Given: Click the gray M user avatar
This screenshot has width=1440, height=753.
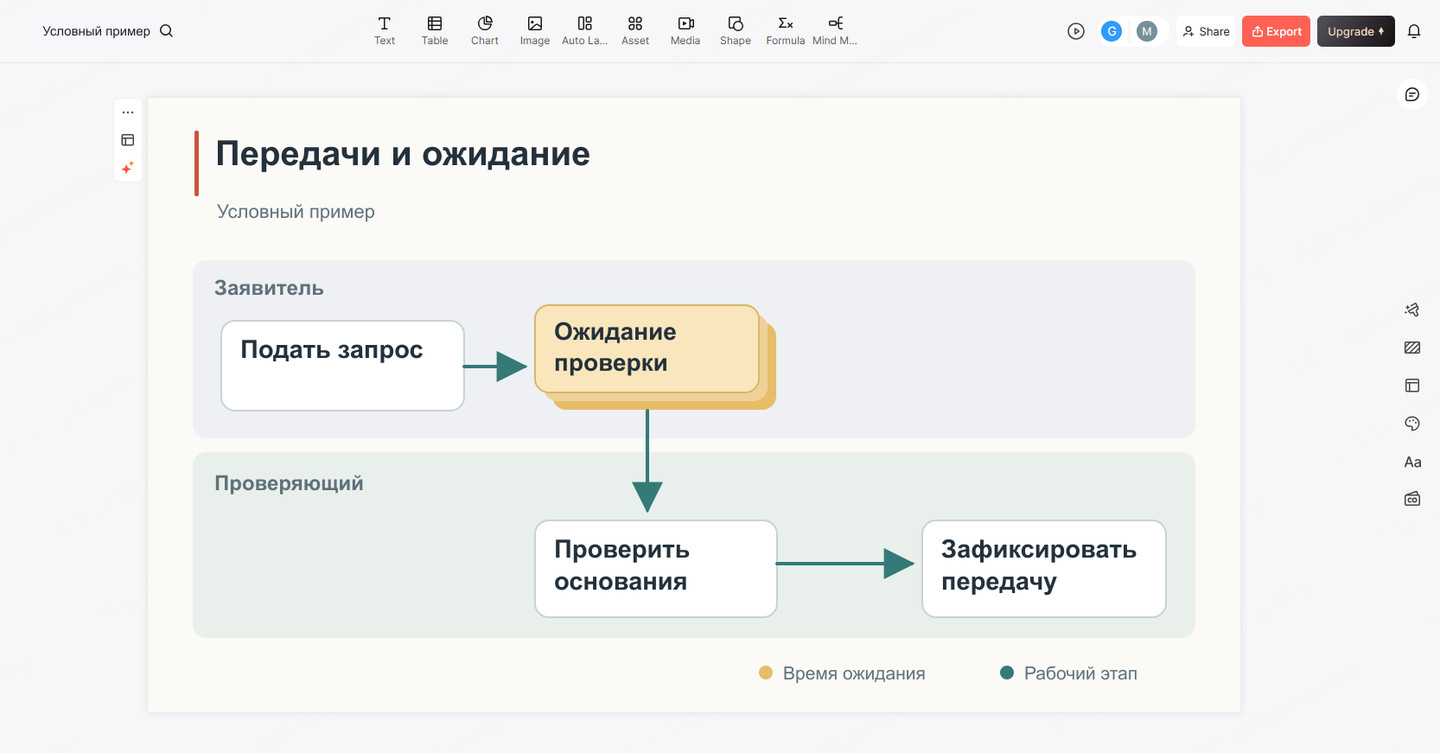Looking at the screenshot, I should click(x=1147, y=31).
